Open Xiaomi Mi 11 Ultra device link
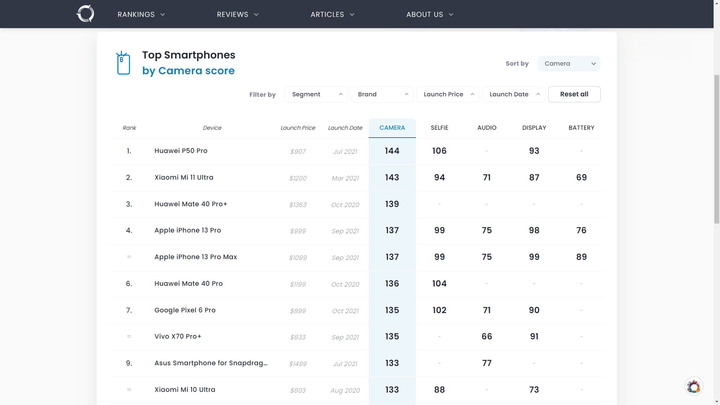This screenshot has width=720, height=405. tap(184, 177)
